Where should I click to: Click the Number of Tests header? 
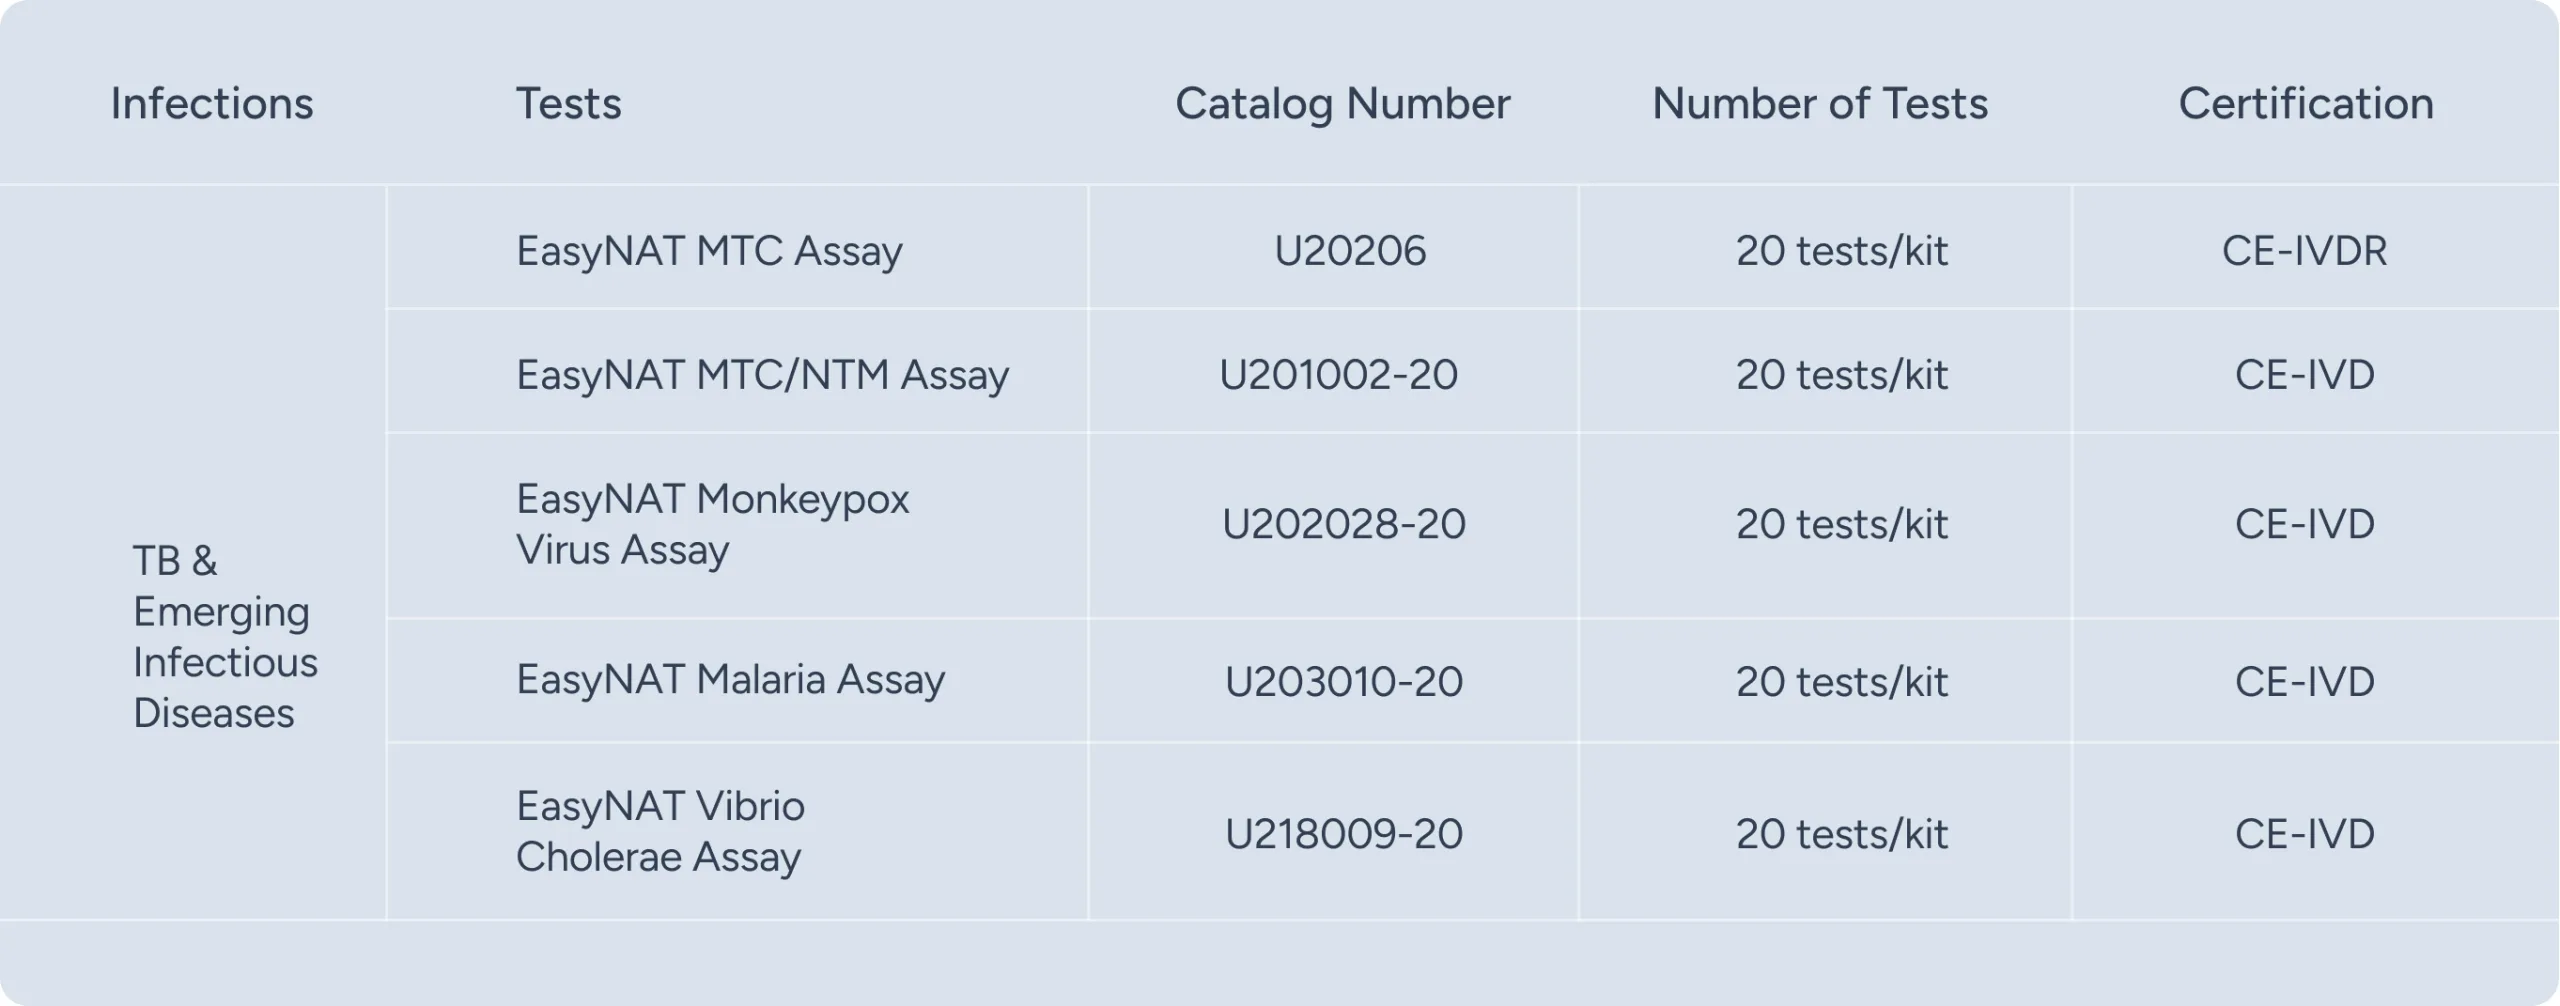tap(1819, 104)
